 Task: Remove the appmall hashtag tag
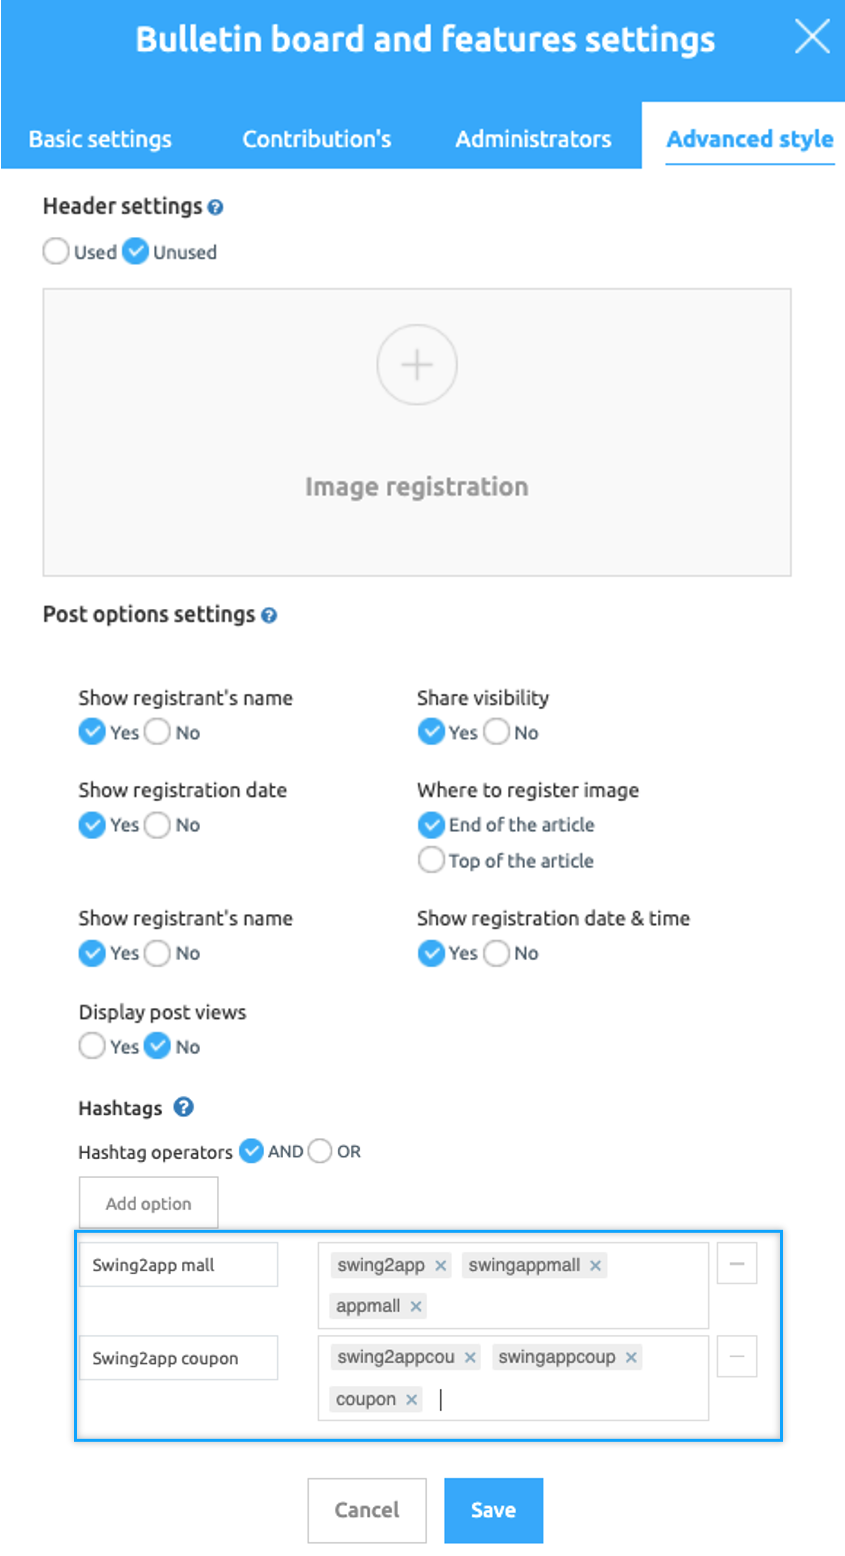[x=416, y=1306]
